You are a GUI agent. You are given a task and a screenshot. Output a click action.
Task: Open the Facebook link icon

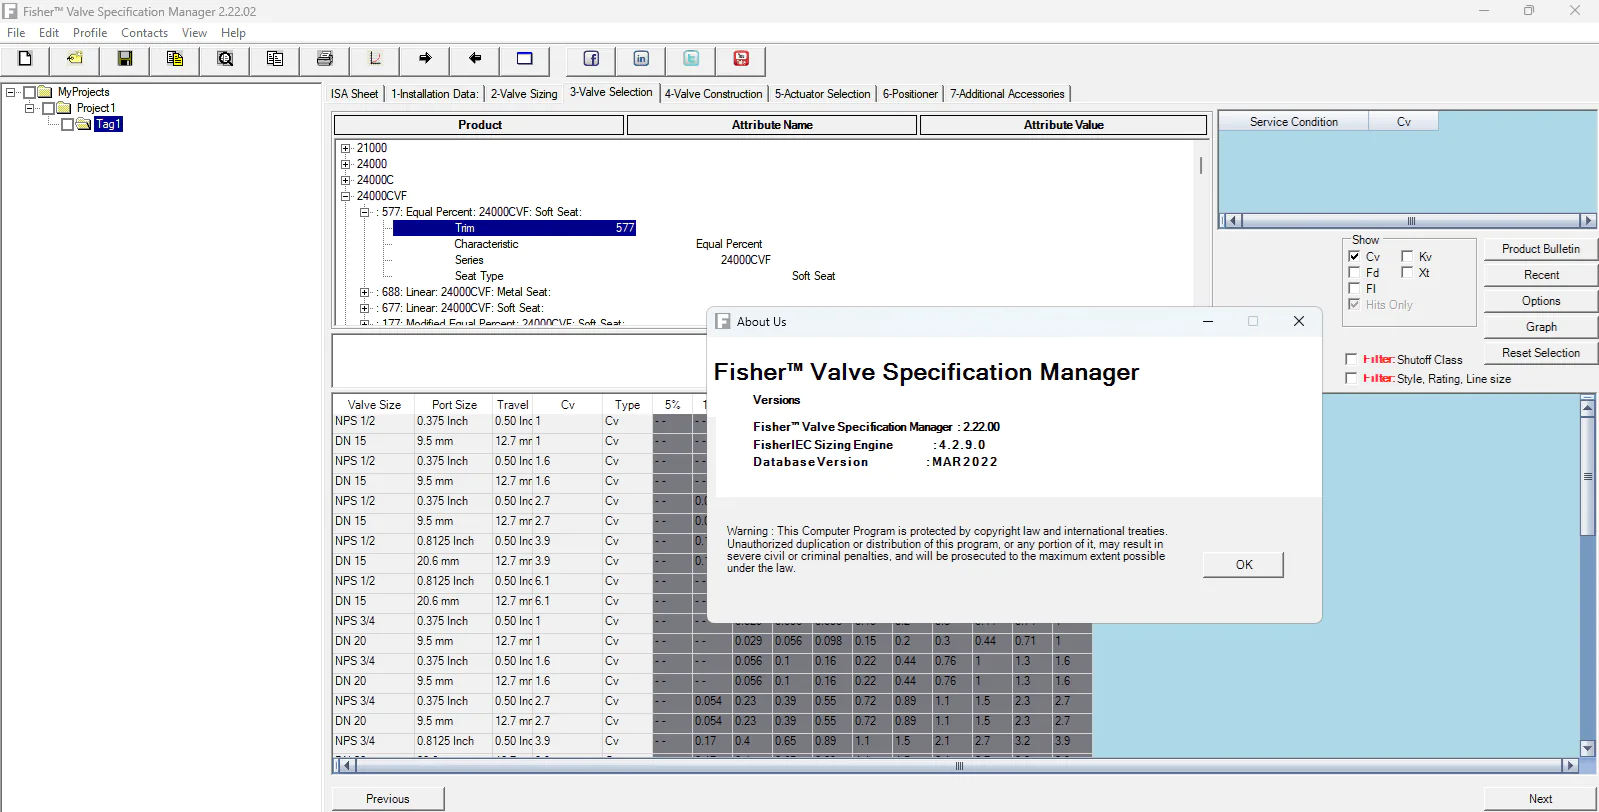(591, 59)
